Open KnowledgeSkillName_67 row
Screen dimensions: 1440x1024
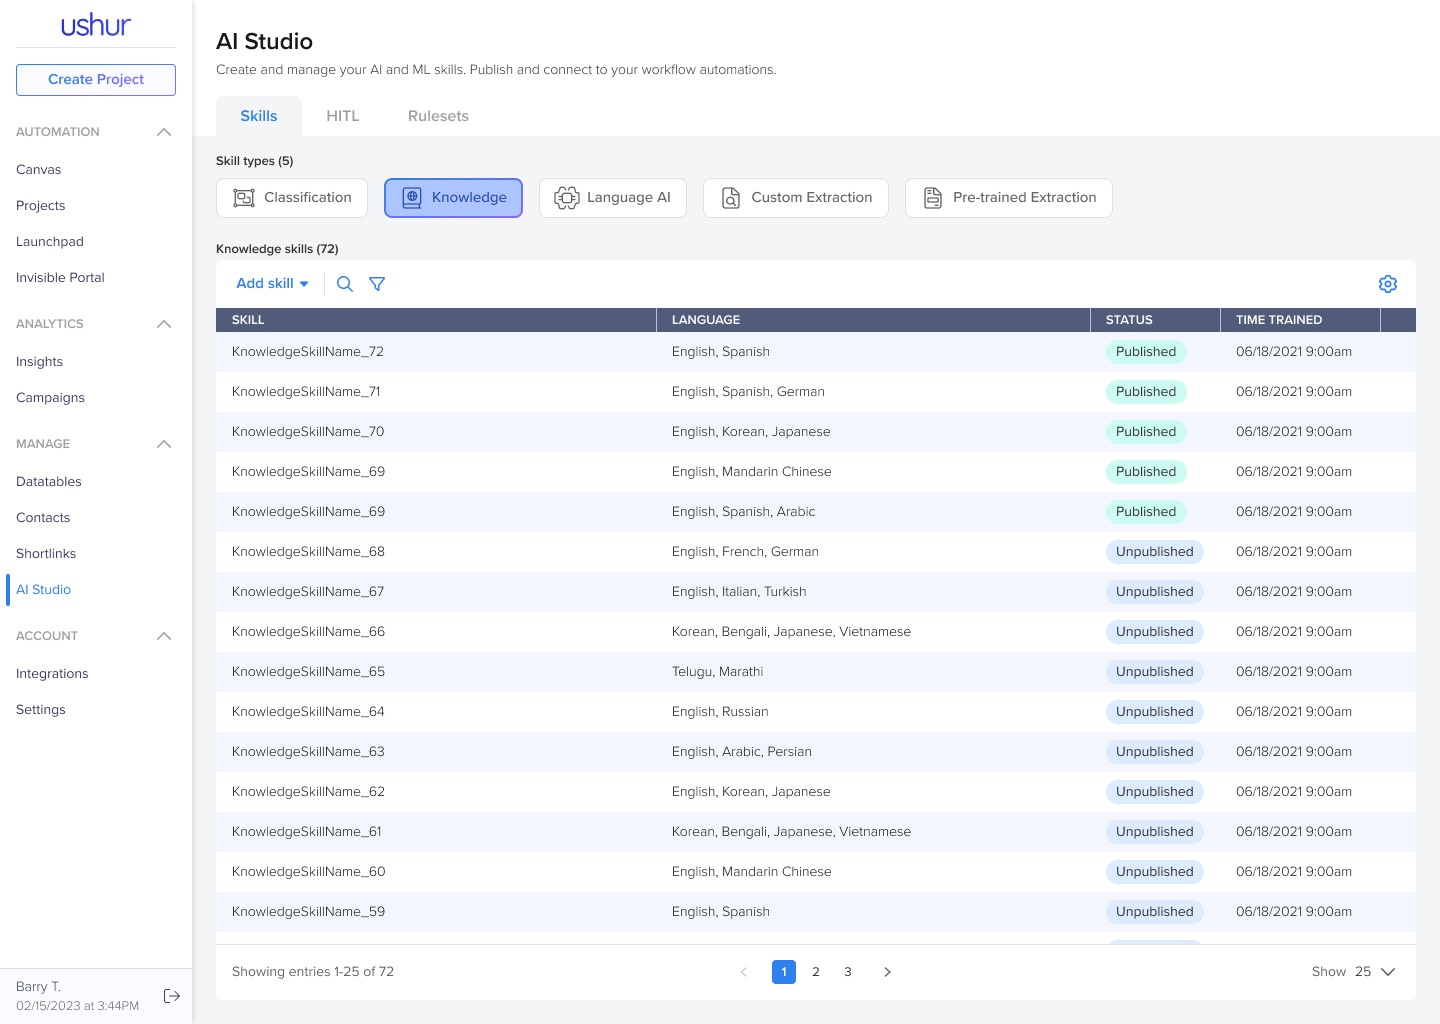click(x=816, y=592)
